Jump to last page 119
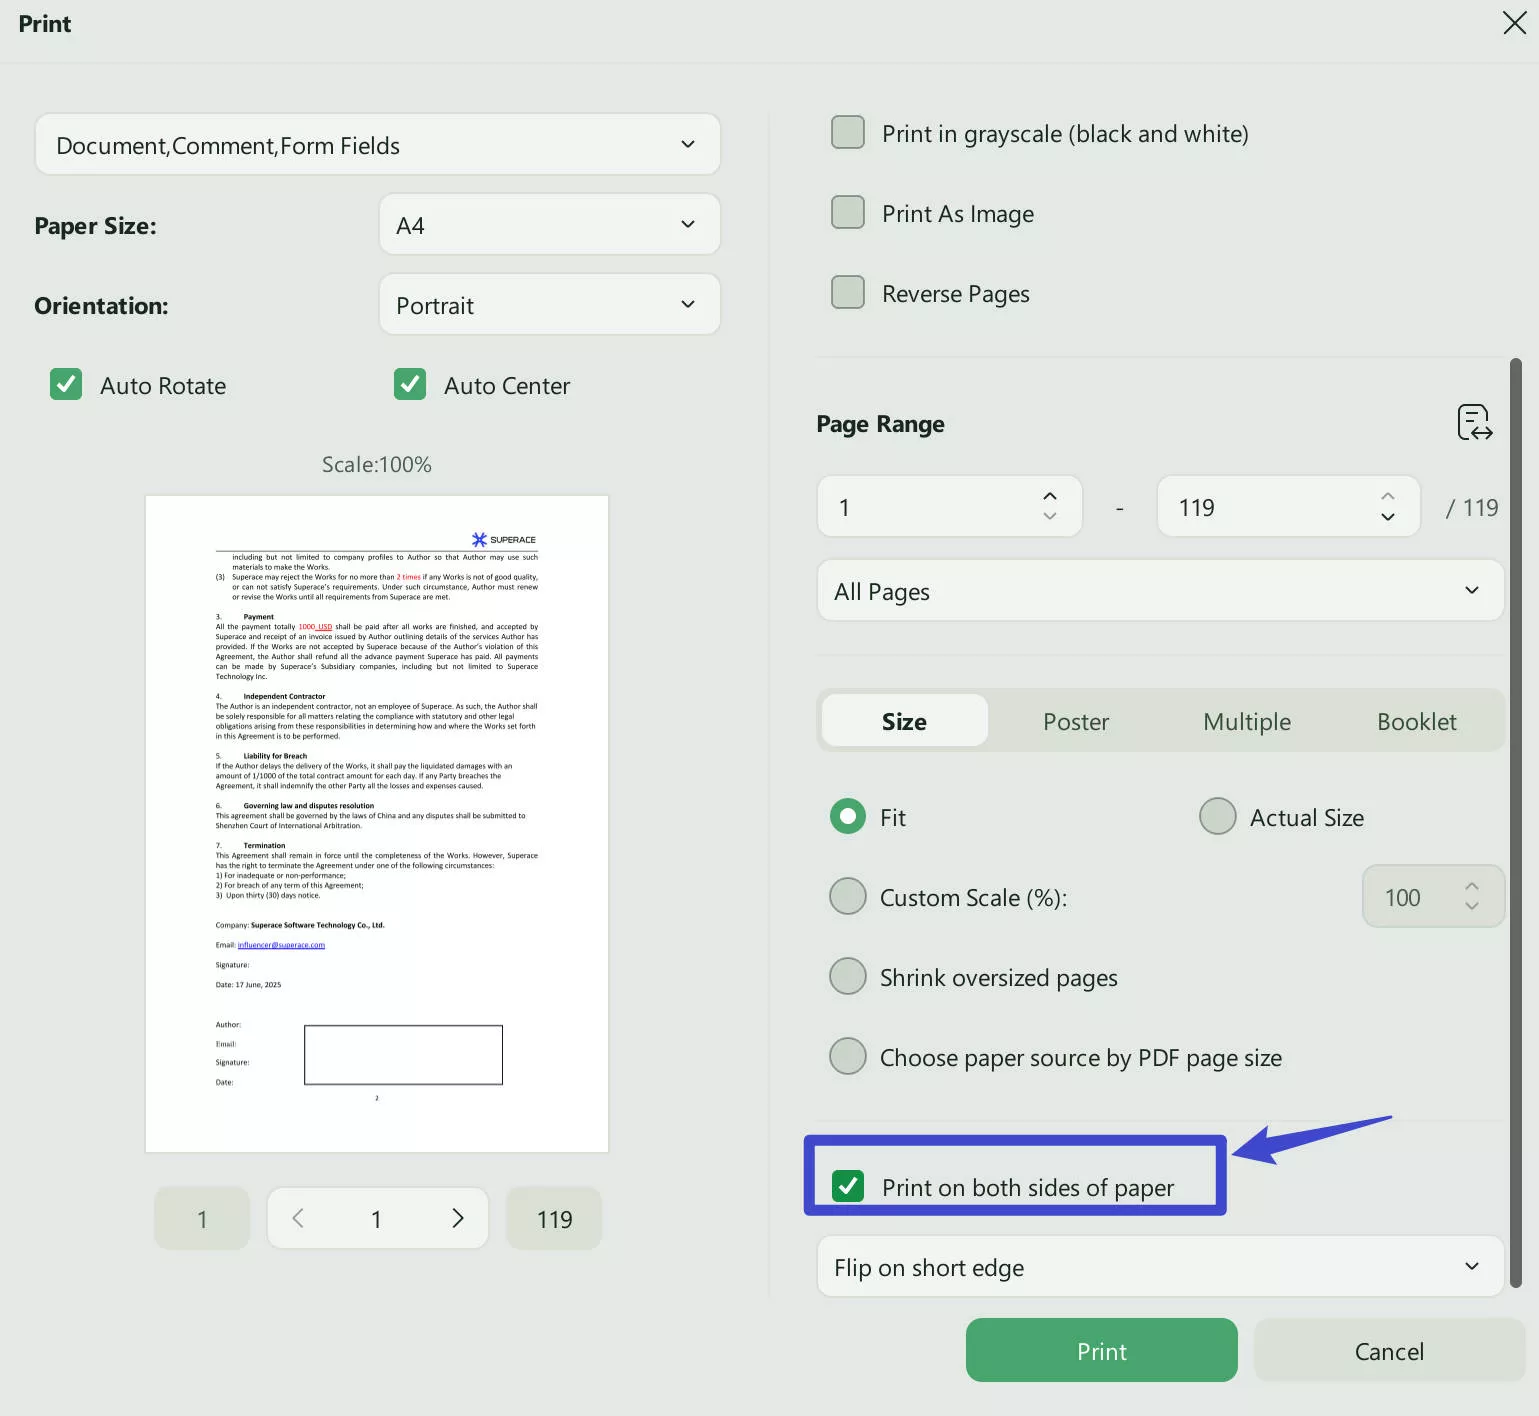 pyautogui.click(x=553, y=1218)
